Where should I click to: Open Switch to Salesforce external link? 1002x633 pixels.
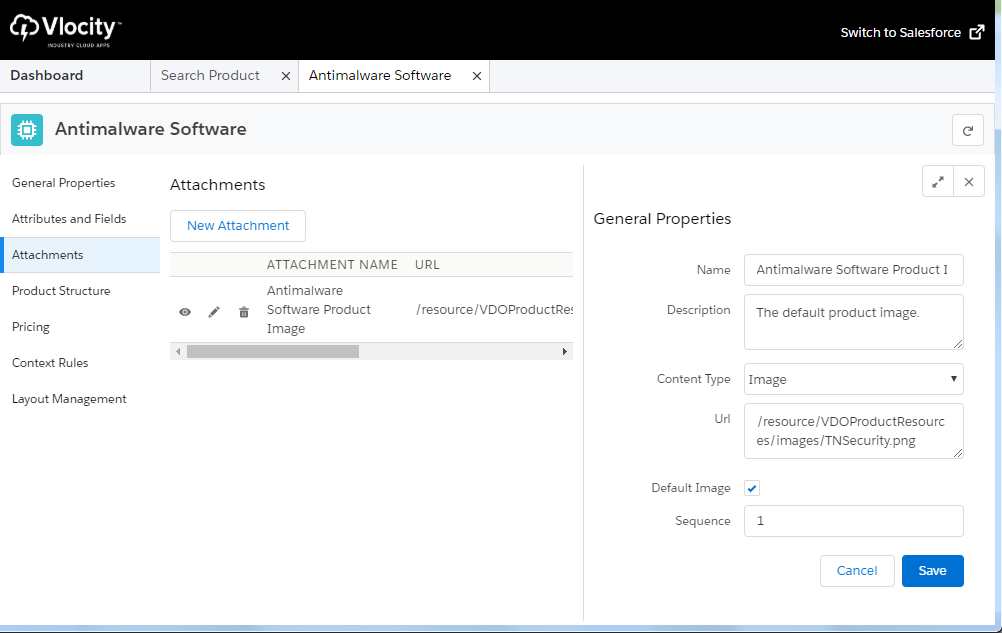[x=912, y=33]
